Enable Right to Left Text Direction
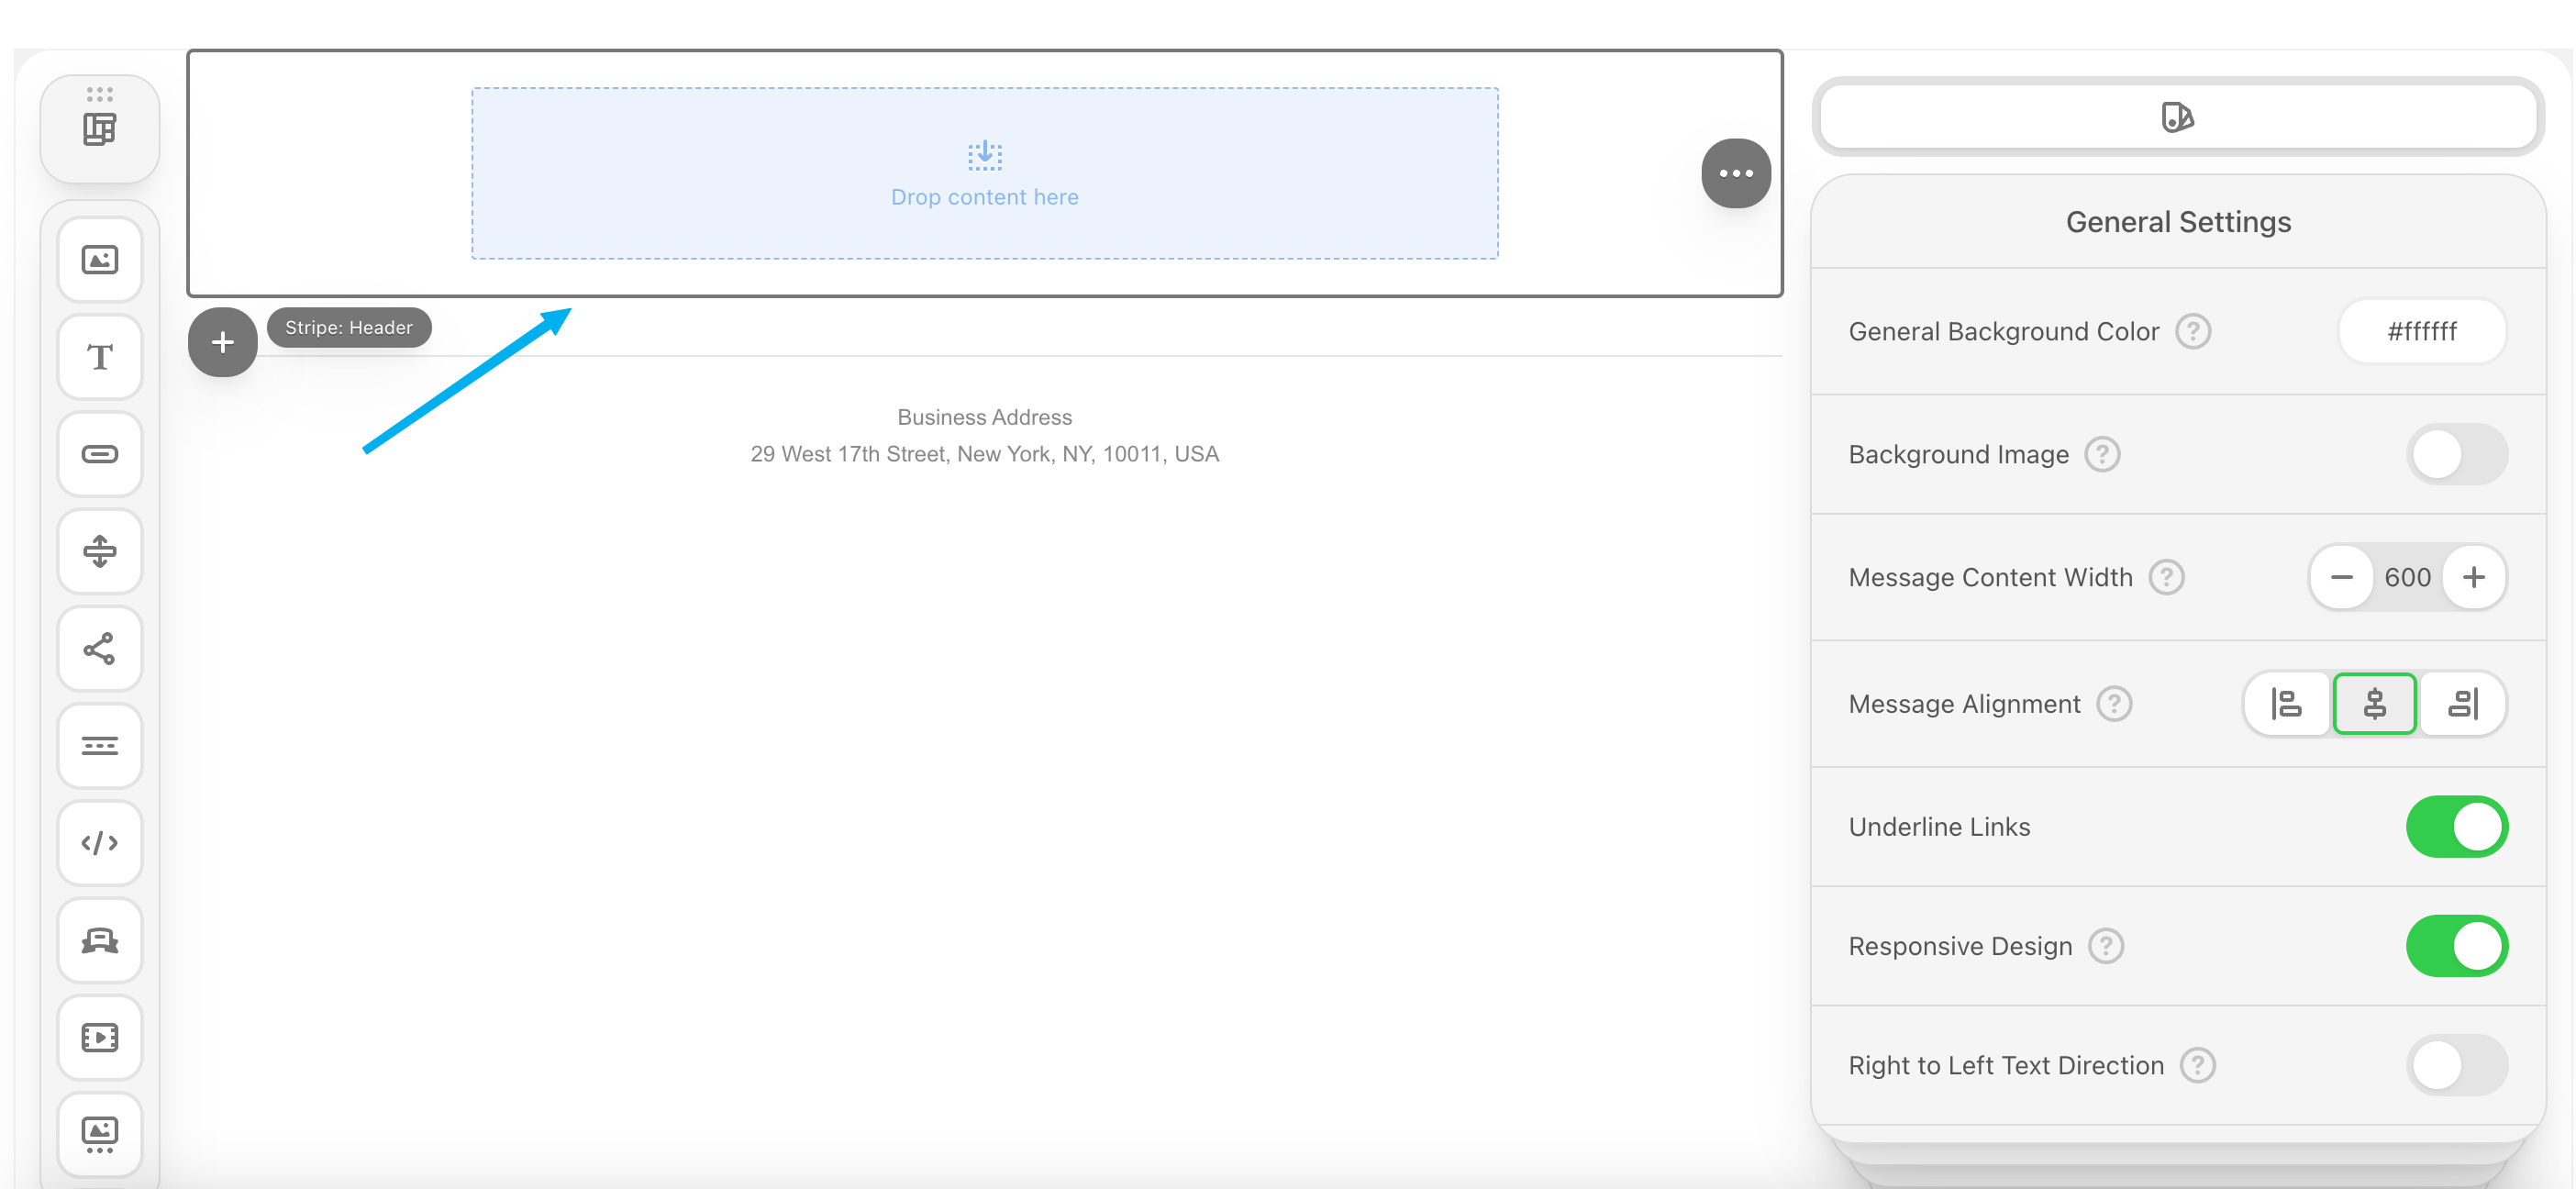This screenshot has width=2576, height=1189. coord(2456,1065)
